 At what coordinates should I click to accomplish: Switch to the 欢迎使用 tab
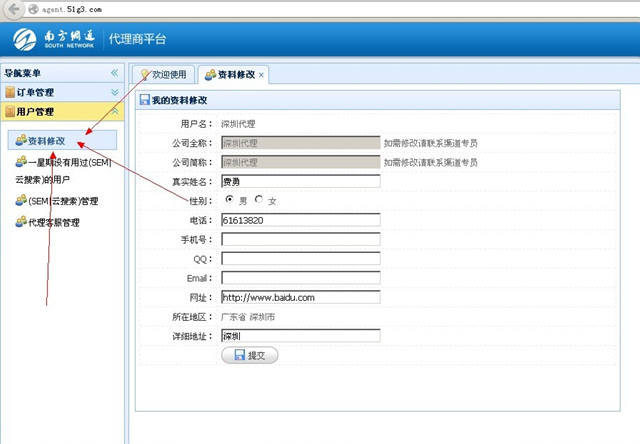pyautogui.click(x=163, y=74)
